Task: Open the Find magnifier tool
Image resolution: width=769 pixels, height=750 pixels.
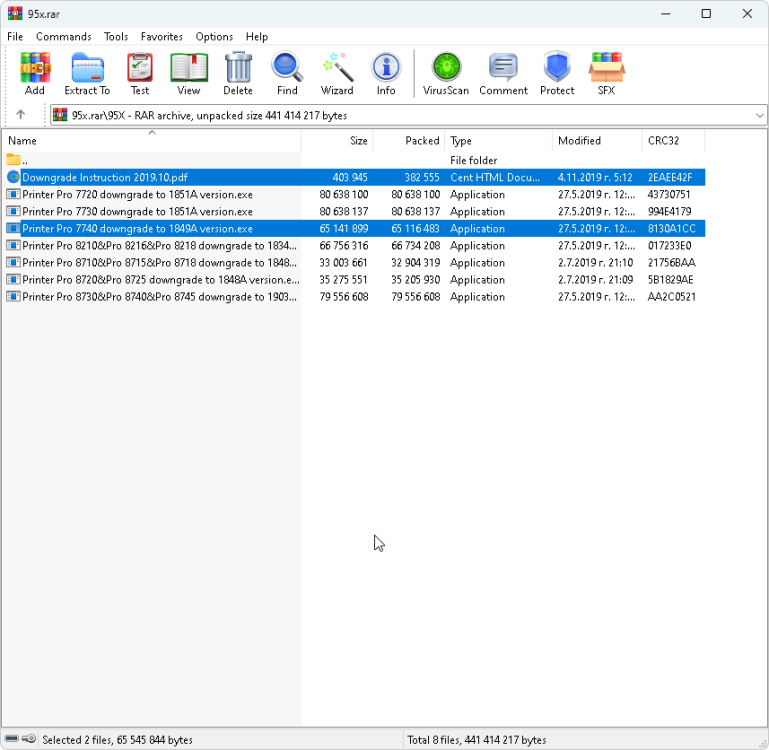Action: click(287, 74)
